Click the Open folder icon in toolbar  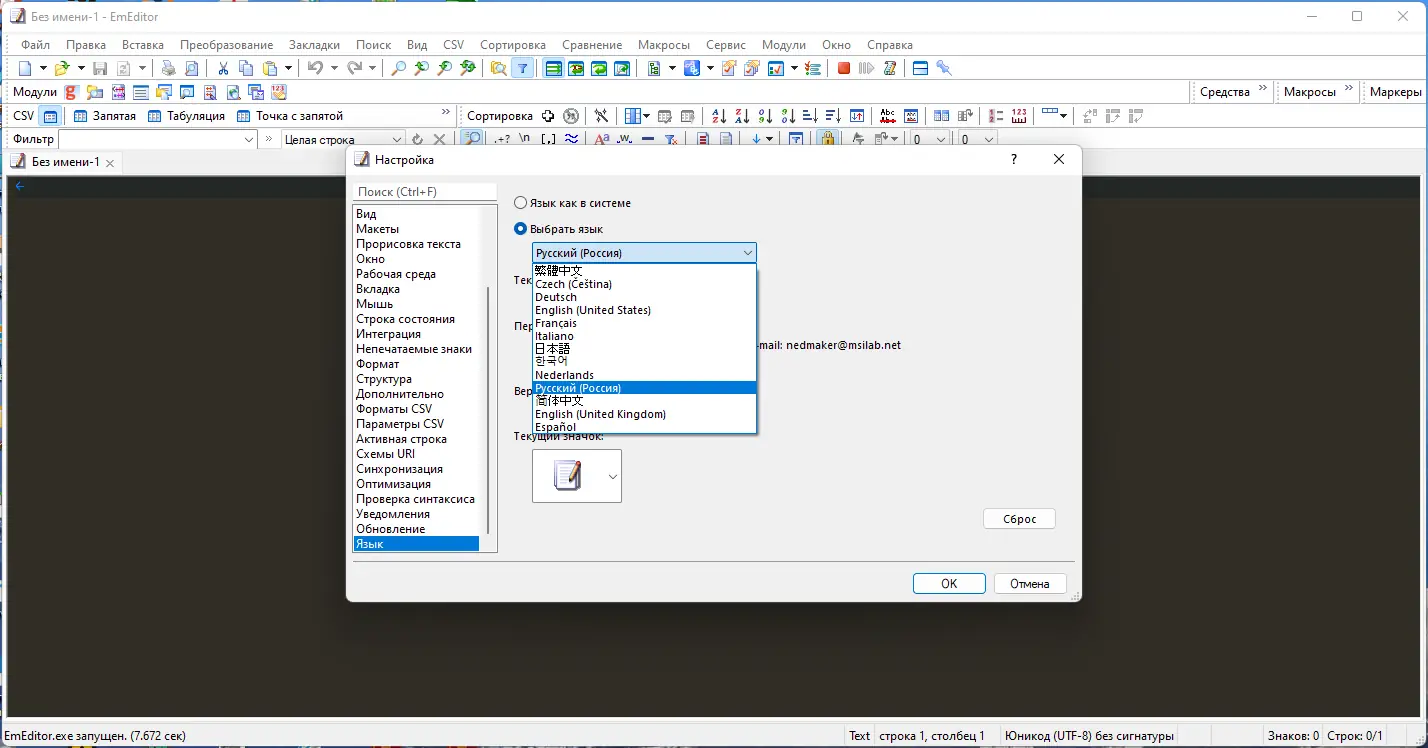tap(62, 68)
